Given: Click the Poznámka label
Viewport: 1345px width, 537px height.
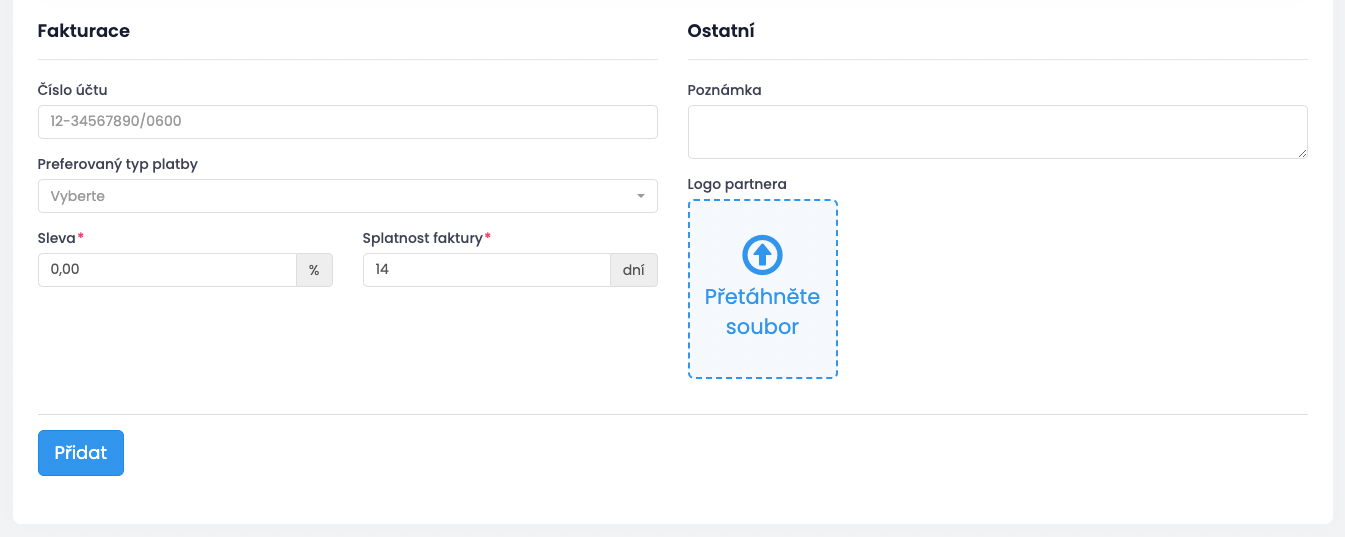Looking at the screenshot, I should click(x=724, y=90).
